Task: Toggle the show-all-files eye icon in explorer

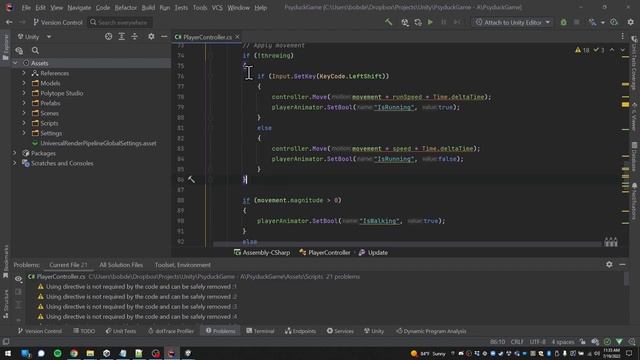Action: pos(19,51)
